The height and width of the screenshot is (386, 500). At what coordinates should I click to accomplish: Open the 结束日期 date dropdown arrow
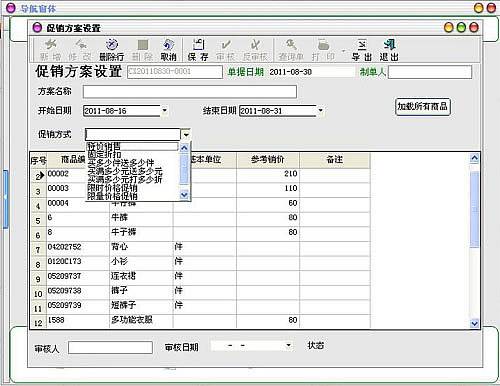tap(321, 110)
